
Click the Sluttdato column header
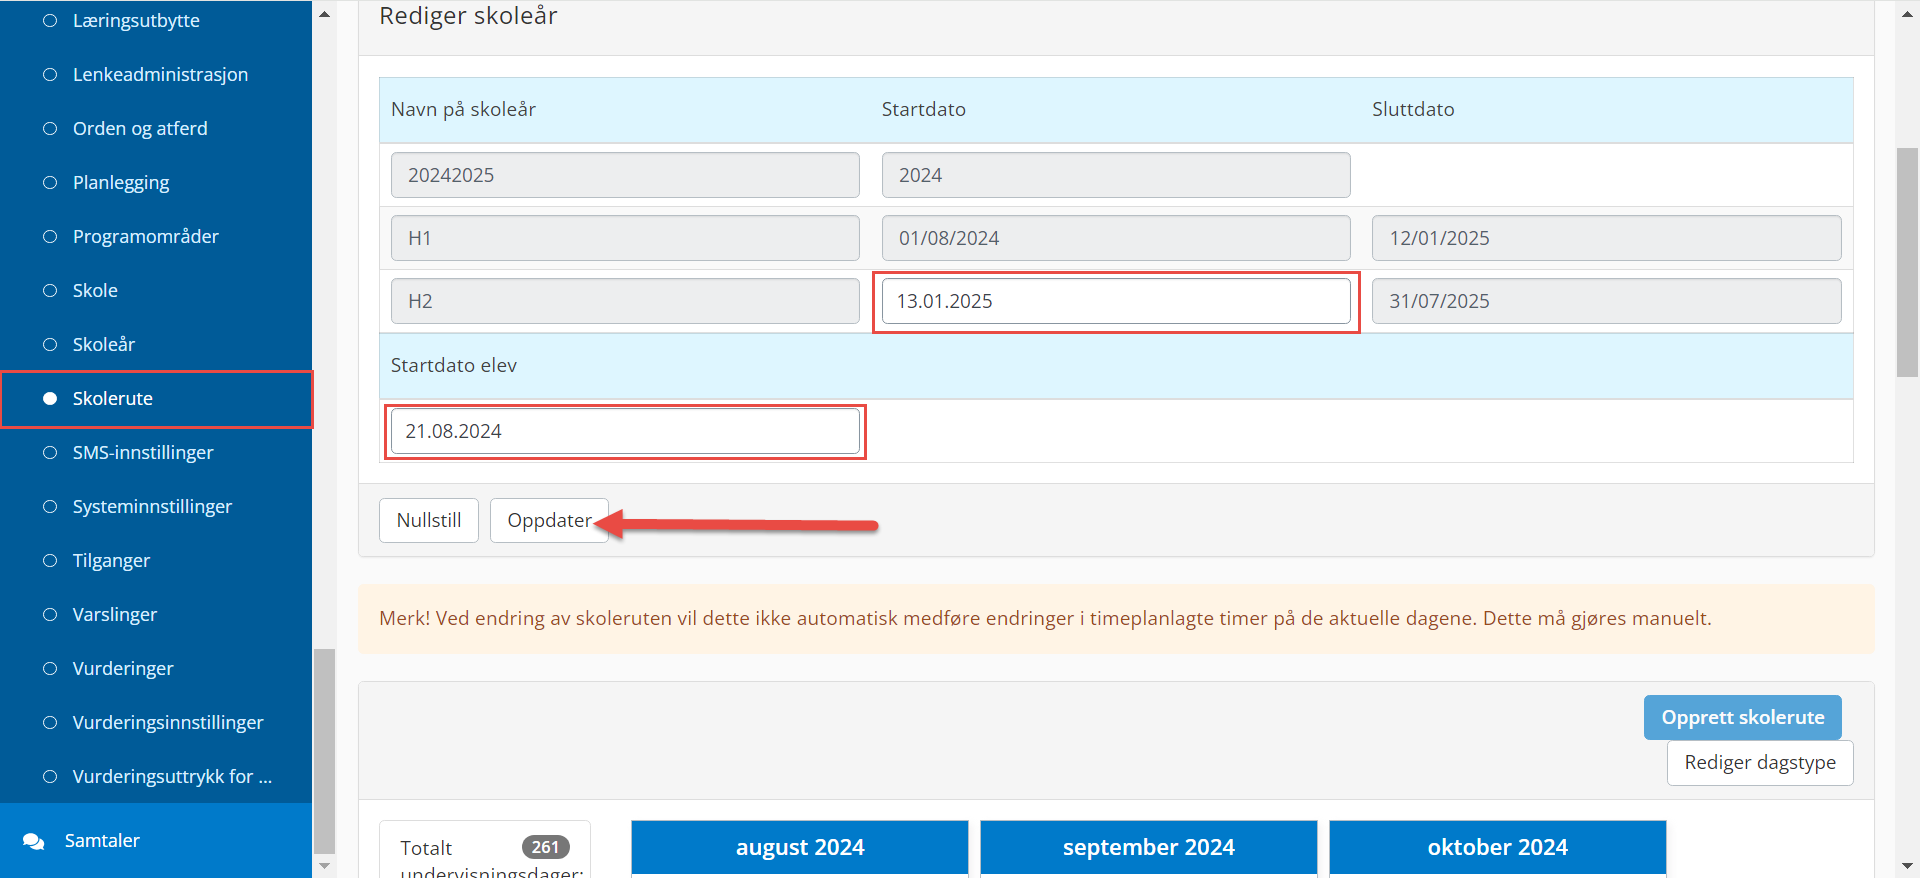click(1413, 109)
